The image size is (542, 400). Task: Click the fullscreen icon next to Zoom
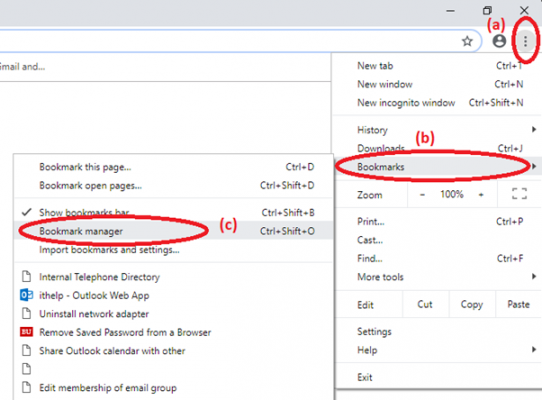(x=519, y=194)
